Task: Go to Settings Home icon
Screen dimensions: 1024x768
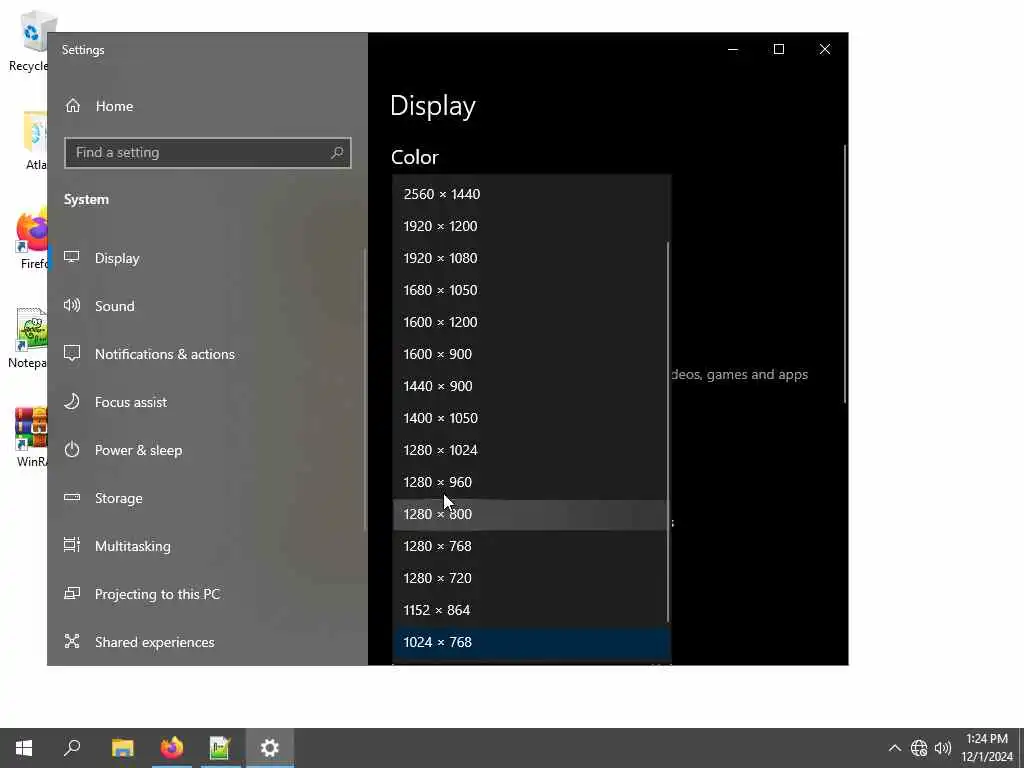Action: click(72, 106)
